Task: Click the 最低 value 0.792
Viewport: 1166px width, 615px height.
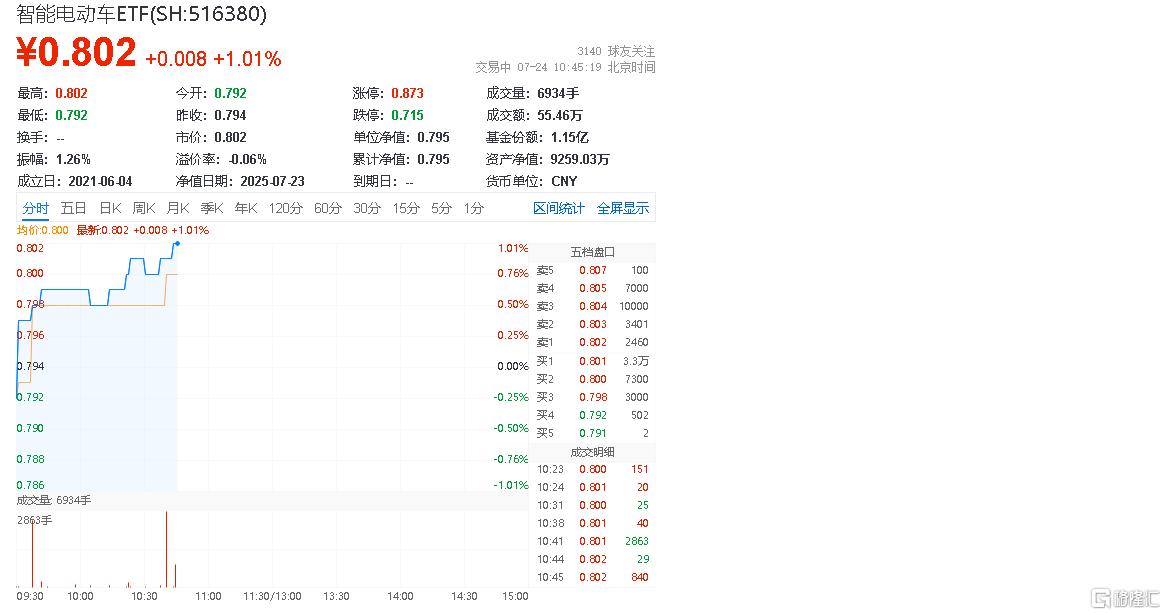Action: pyautogui.click(x=71, y=115)
